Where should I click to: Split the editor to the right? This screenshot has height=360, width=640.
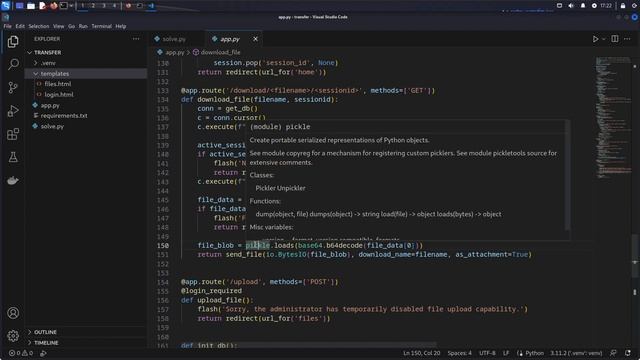point(615,39)
